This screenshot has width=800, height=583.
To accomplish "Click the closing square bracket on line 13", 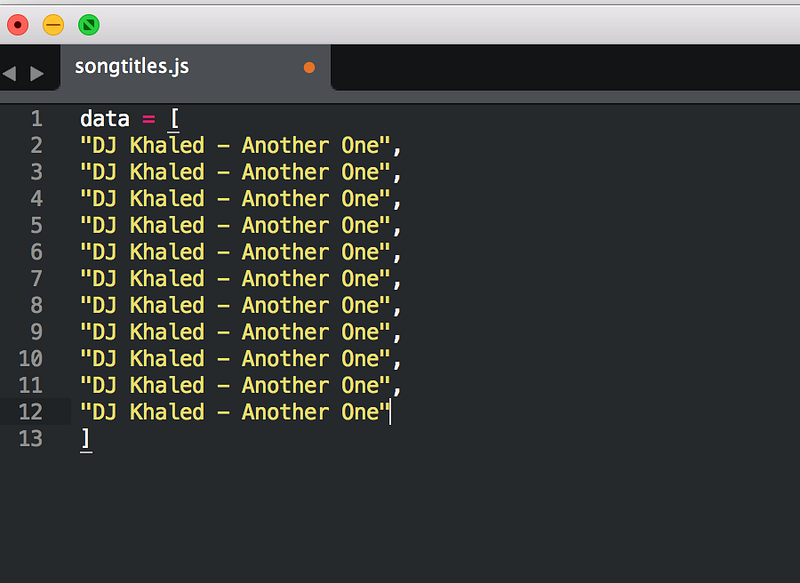I will click(x=86, y=439).
